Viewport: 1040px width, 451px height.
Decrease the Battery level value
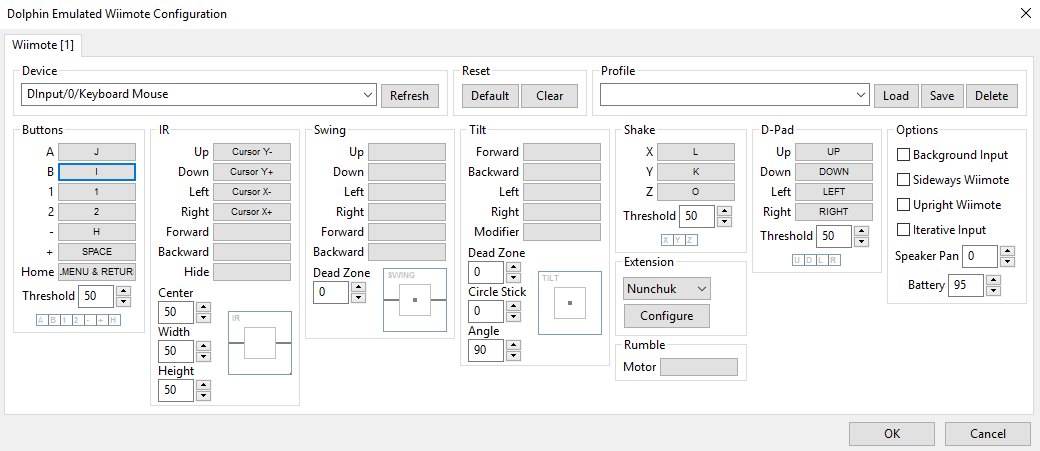[x=994, y=290]
